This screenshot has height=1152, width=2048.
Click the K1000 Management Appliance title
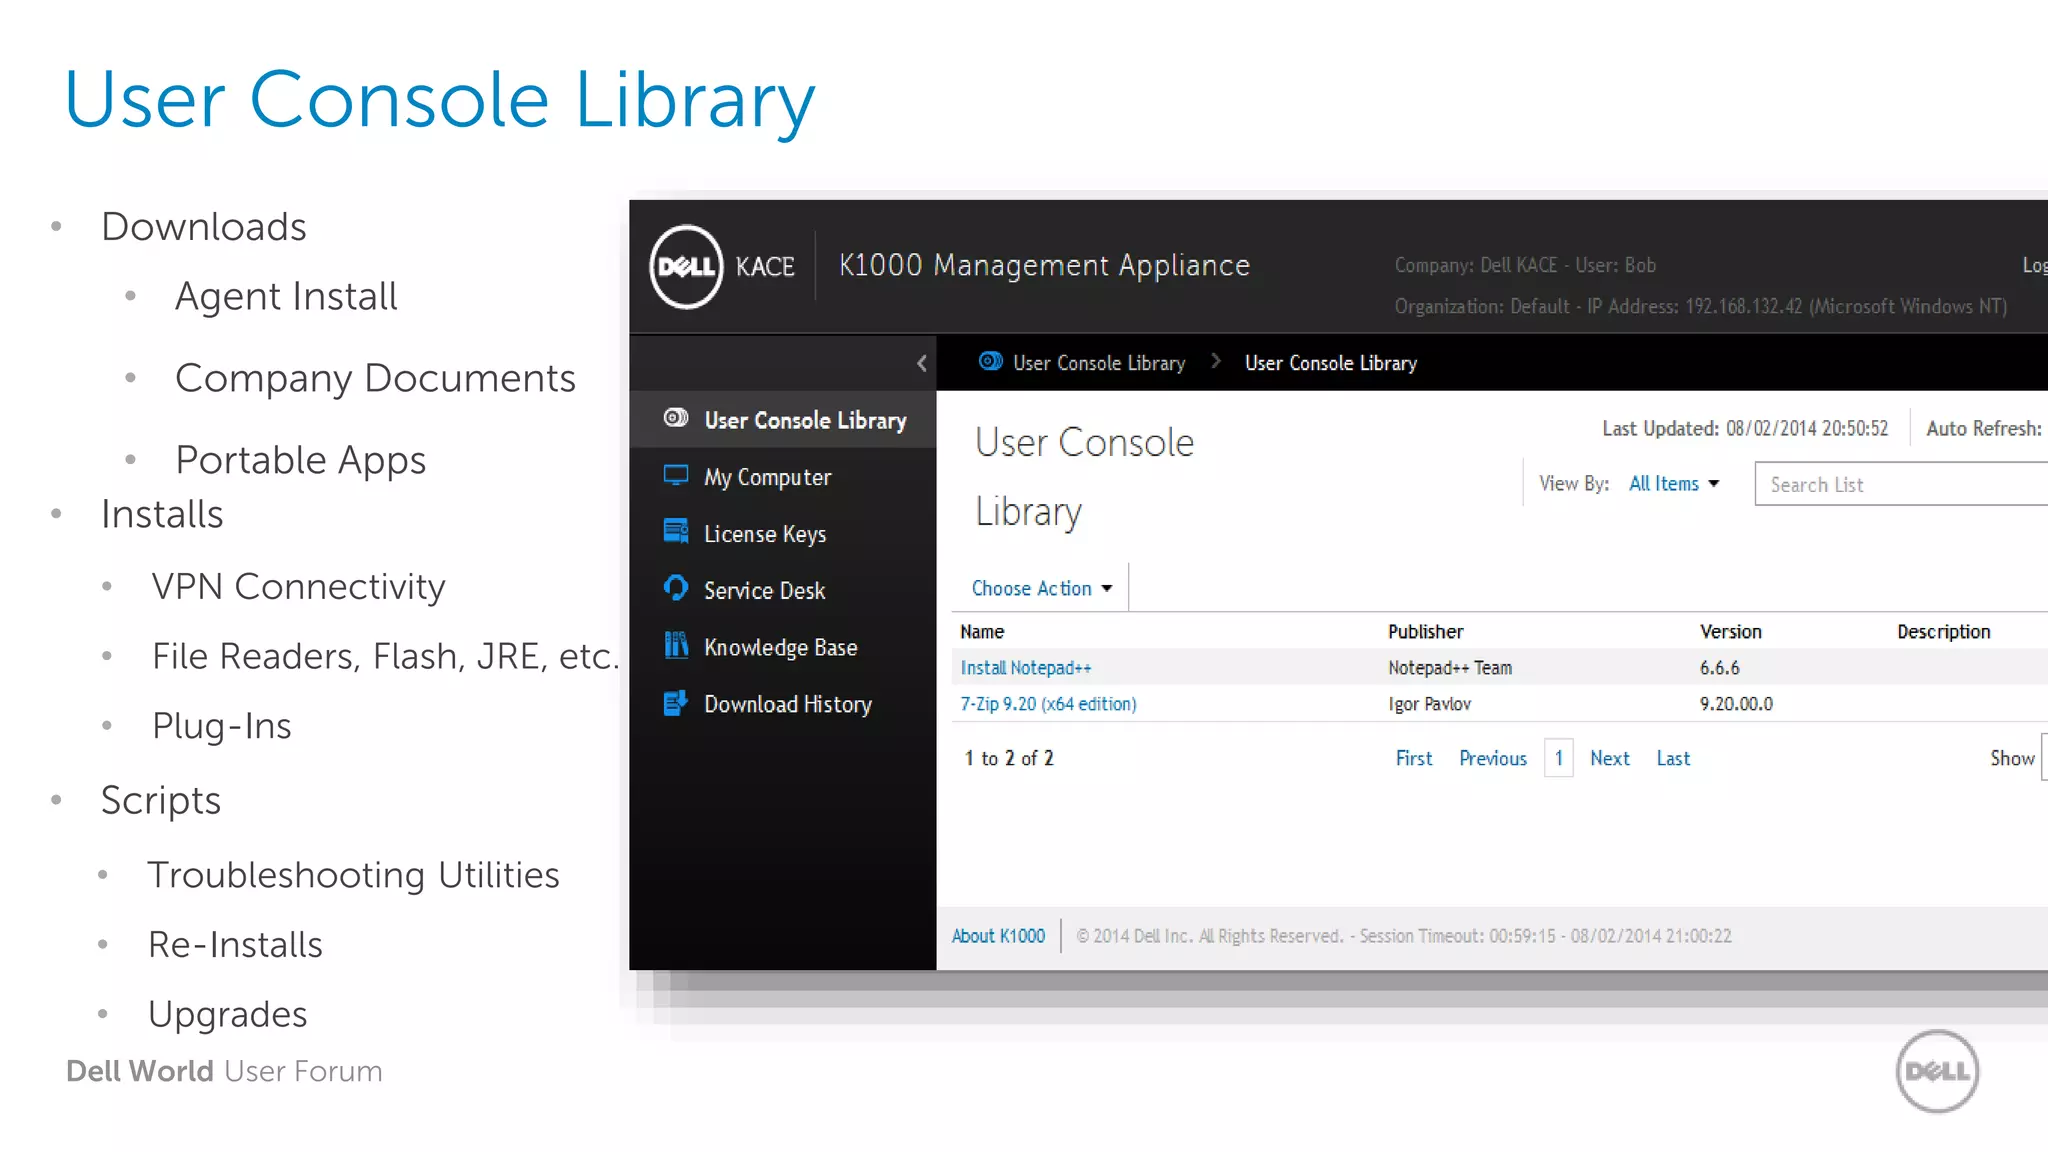[1044, 265]
